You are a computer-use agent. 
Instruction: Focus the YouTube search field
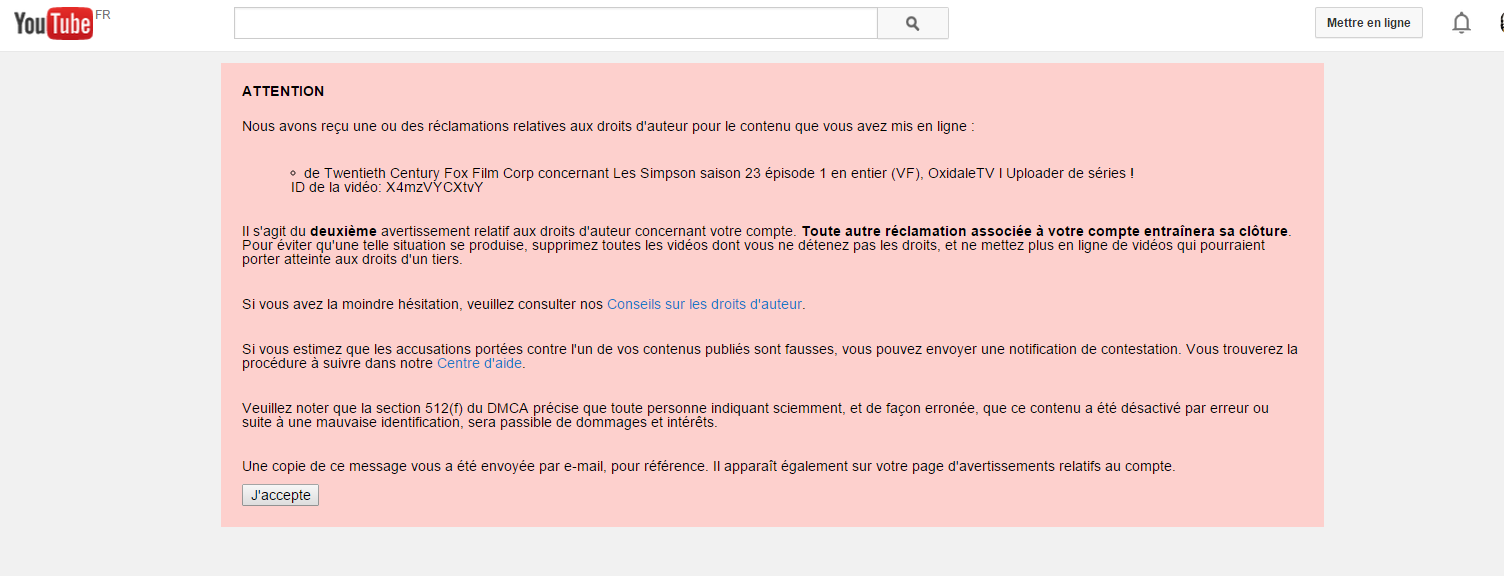555,23
